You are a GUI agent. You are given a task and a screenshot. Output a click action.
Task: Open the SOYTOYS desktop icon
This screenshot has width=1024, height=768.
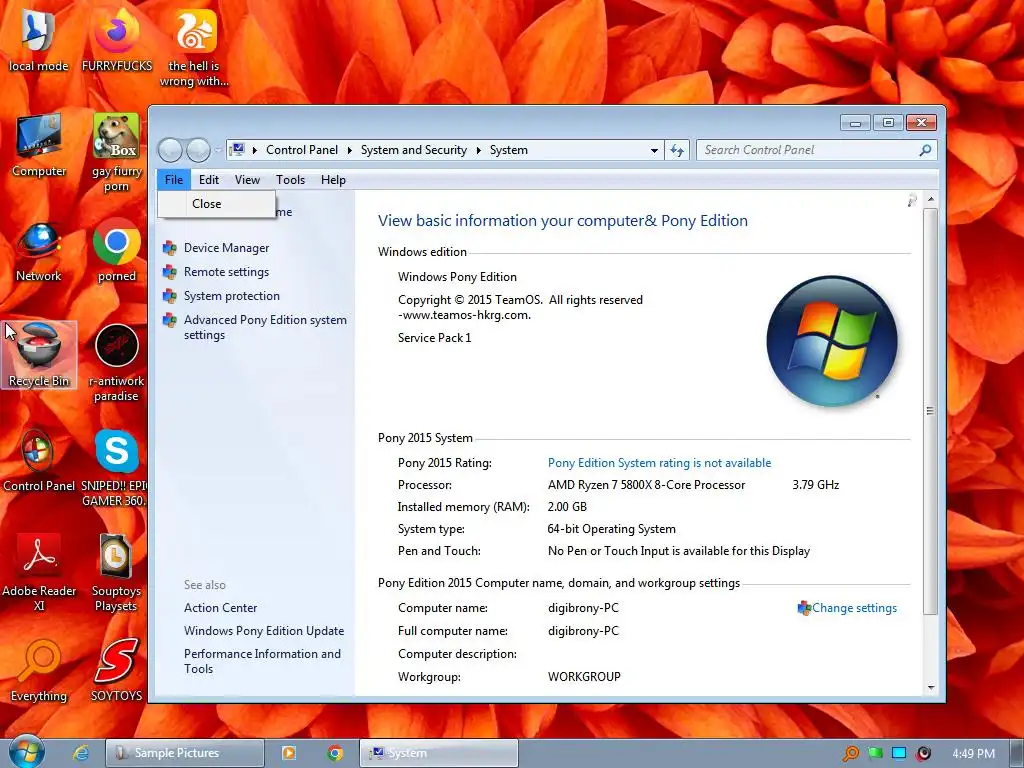pyautogui.click(x=116, y=670)
